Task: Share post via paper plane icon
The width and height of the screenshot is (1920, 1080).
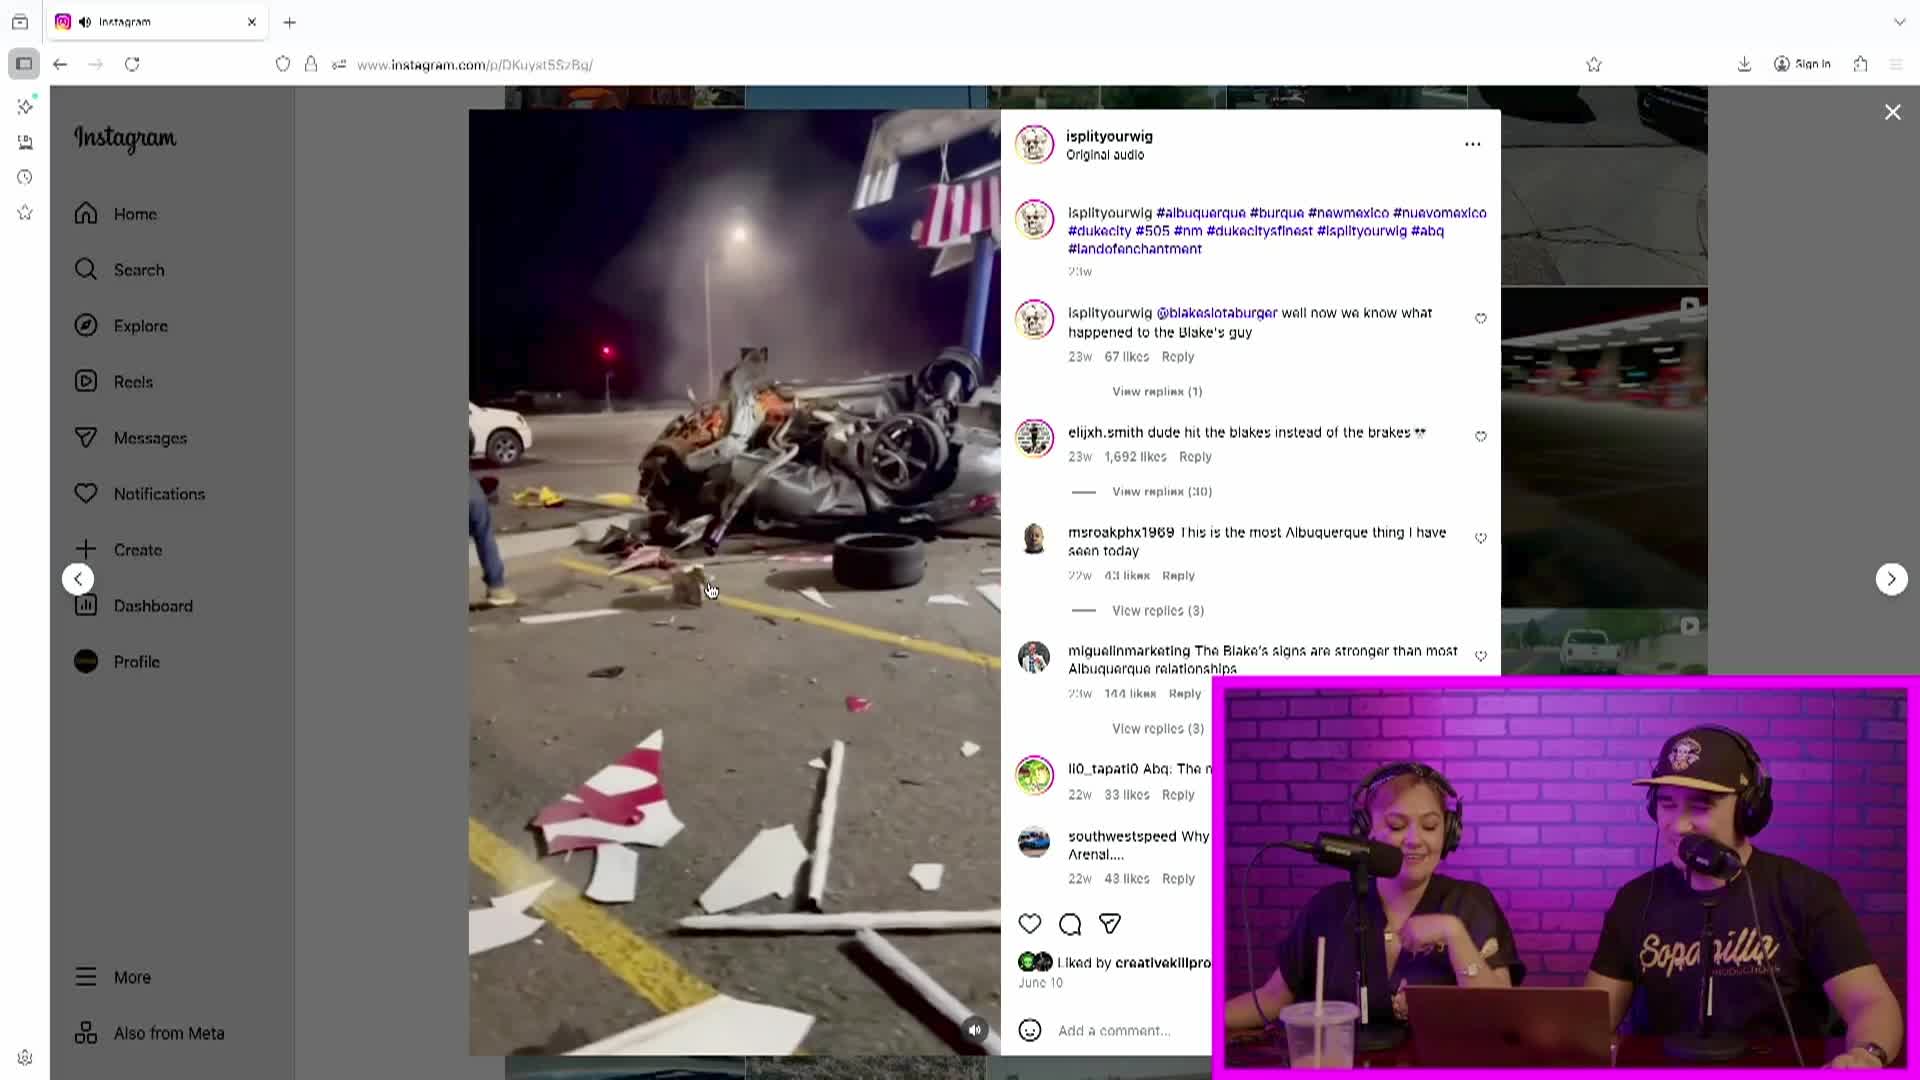Action: 1109,924
